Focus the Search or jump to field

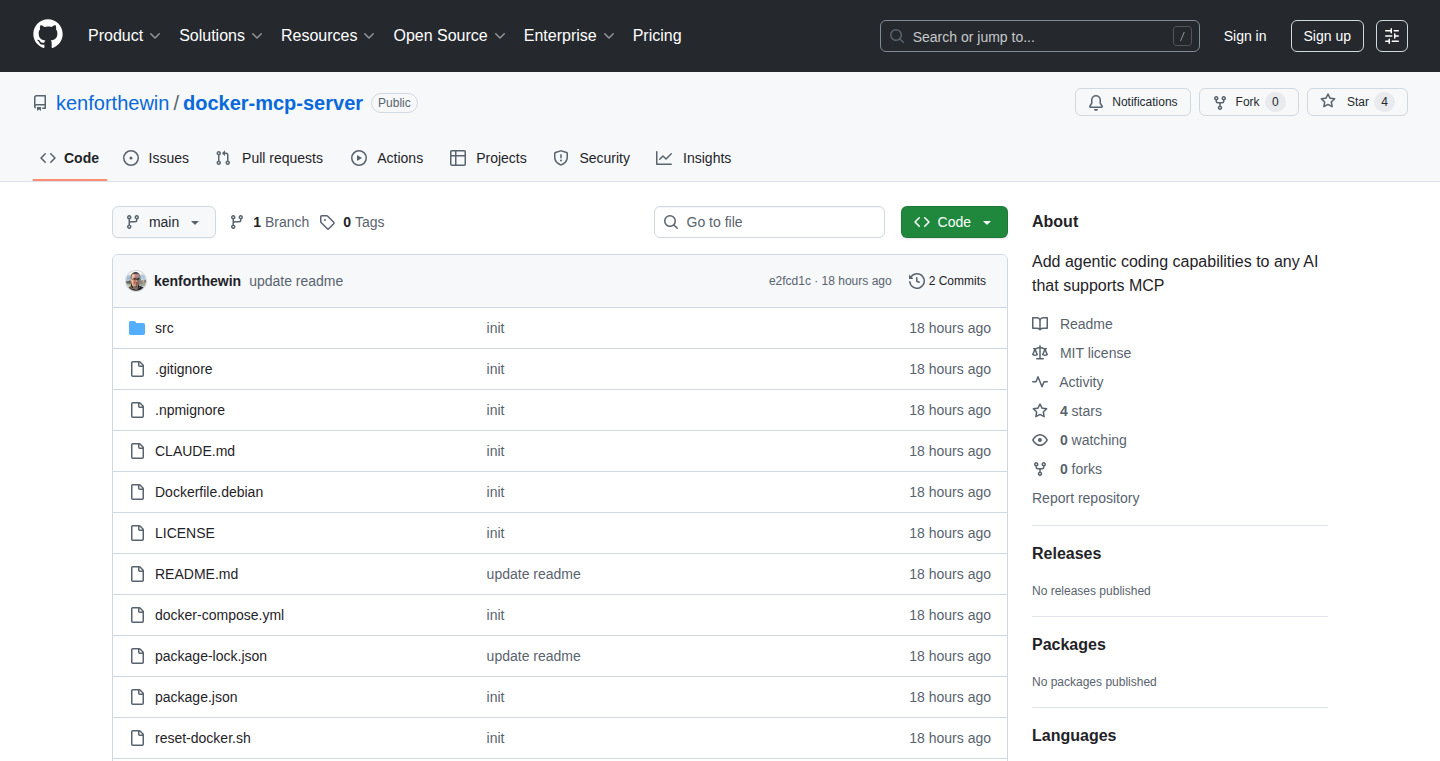[x=1040, y=36]
